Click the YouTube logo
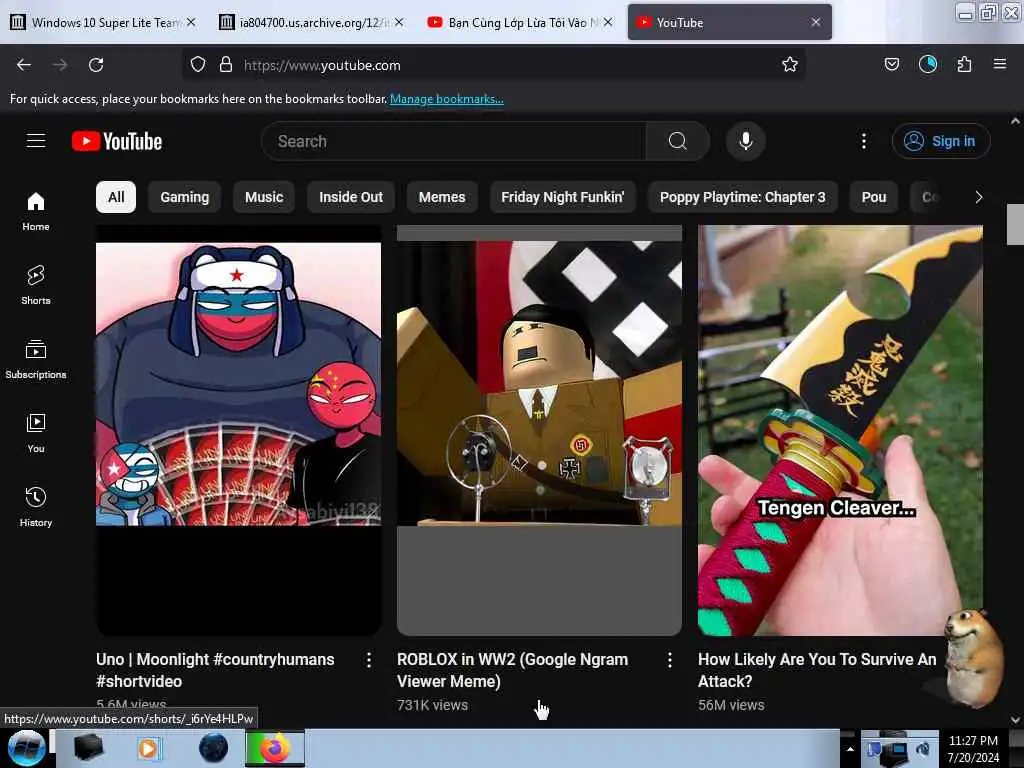Viewport: 1024px width, 768px height. [117, 141]
